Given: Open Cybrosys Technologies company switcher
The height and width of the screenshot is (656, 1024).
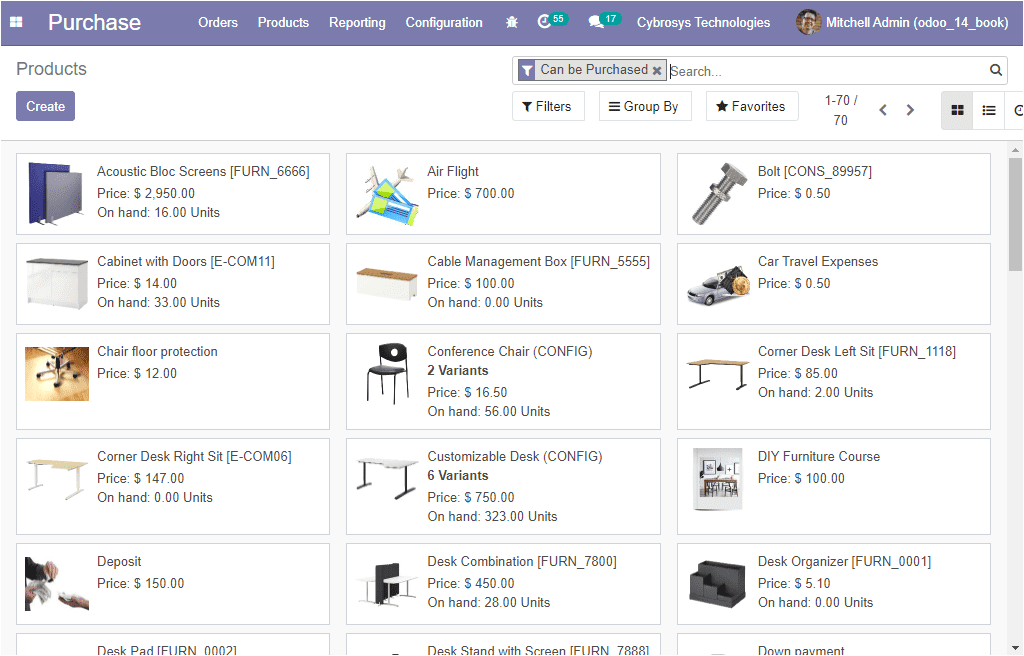Looking at the screenshot, I should point(703,22).
